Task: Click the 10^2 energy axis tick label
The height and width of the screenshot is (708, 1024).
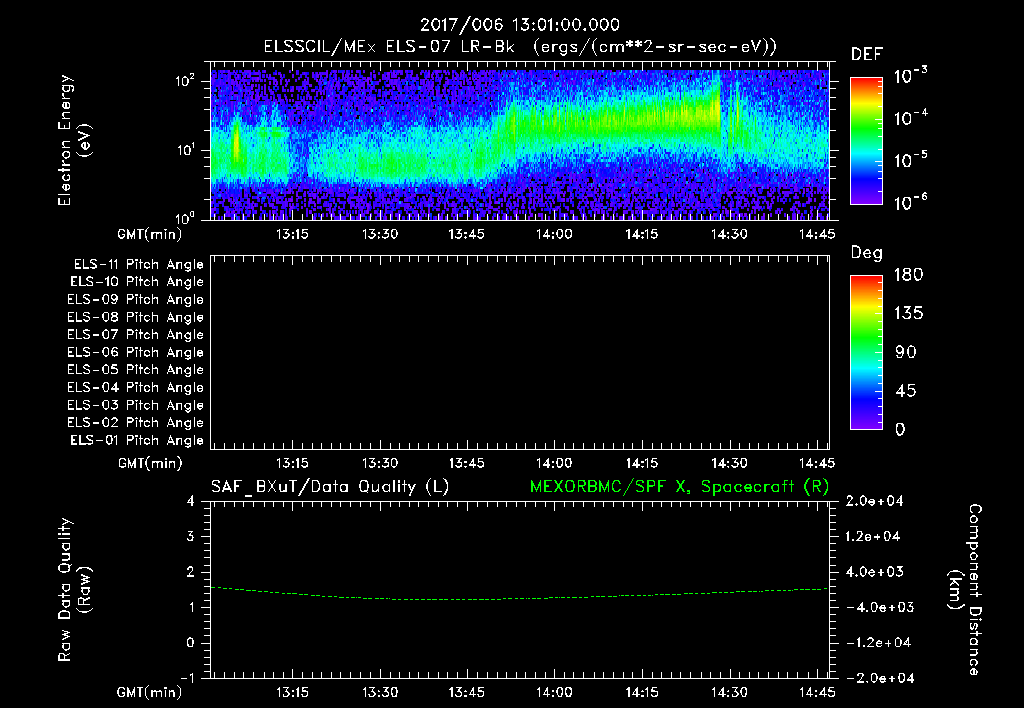Action: click(186, 82)
